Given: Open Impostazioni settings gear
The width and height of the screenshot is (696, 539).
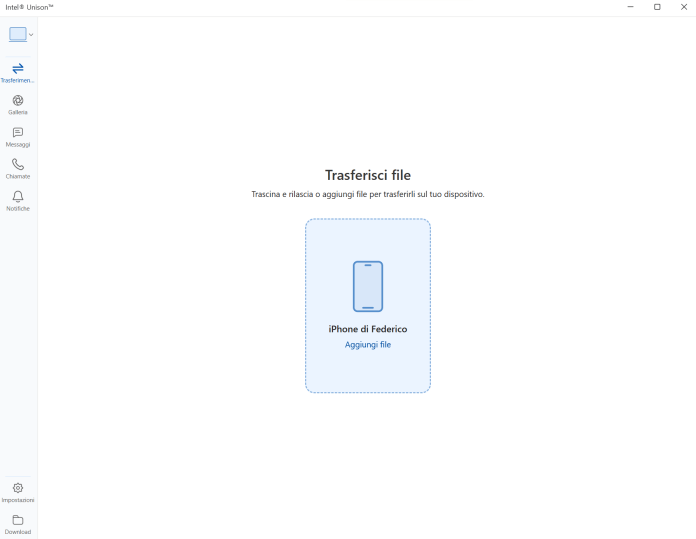Looking at the screenshot, I should (x=18, y=493).
